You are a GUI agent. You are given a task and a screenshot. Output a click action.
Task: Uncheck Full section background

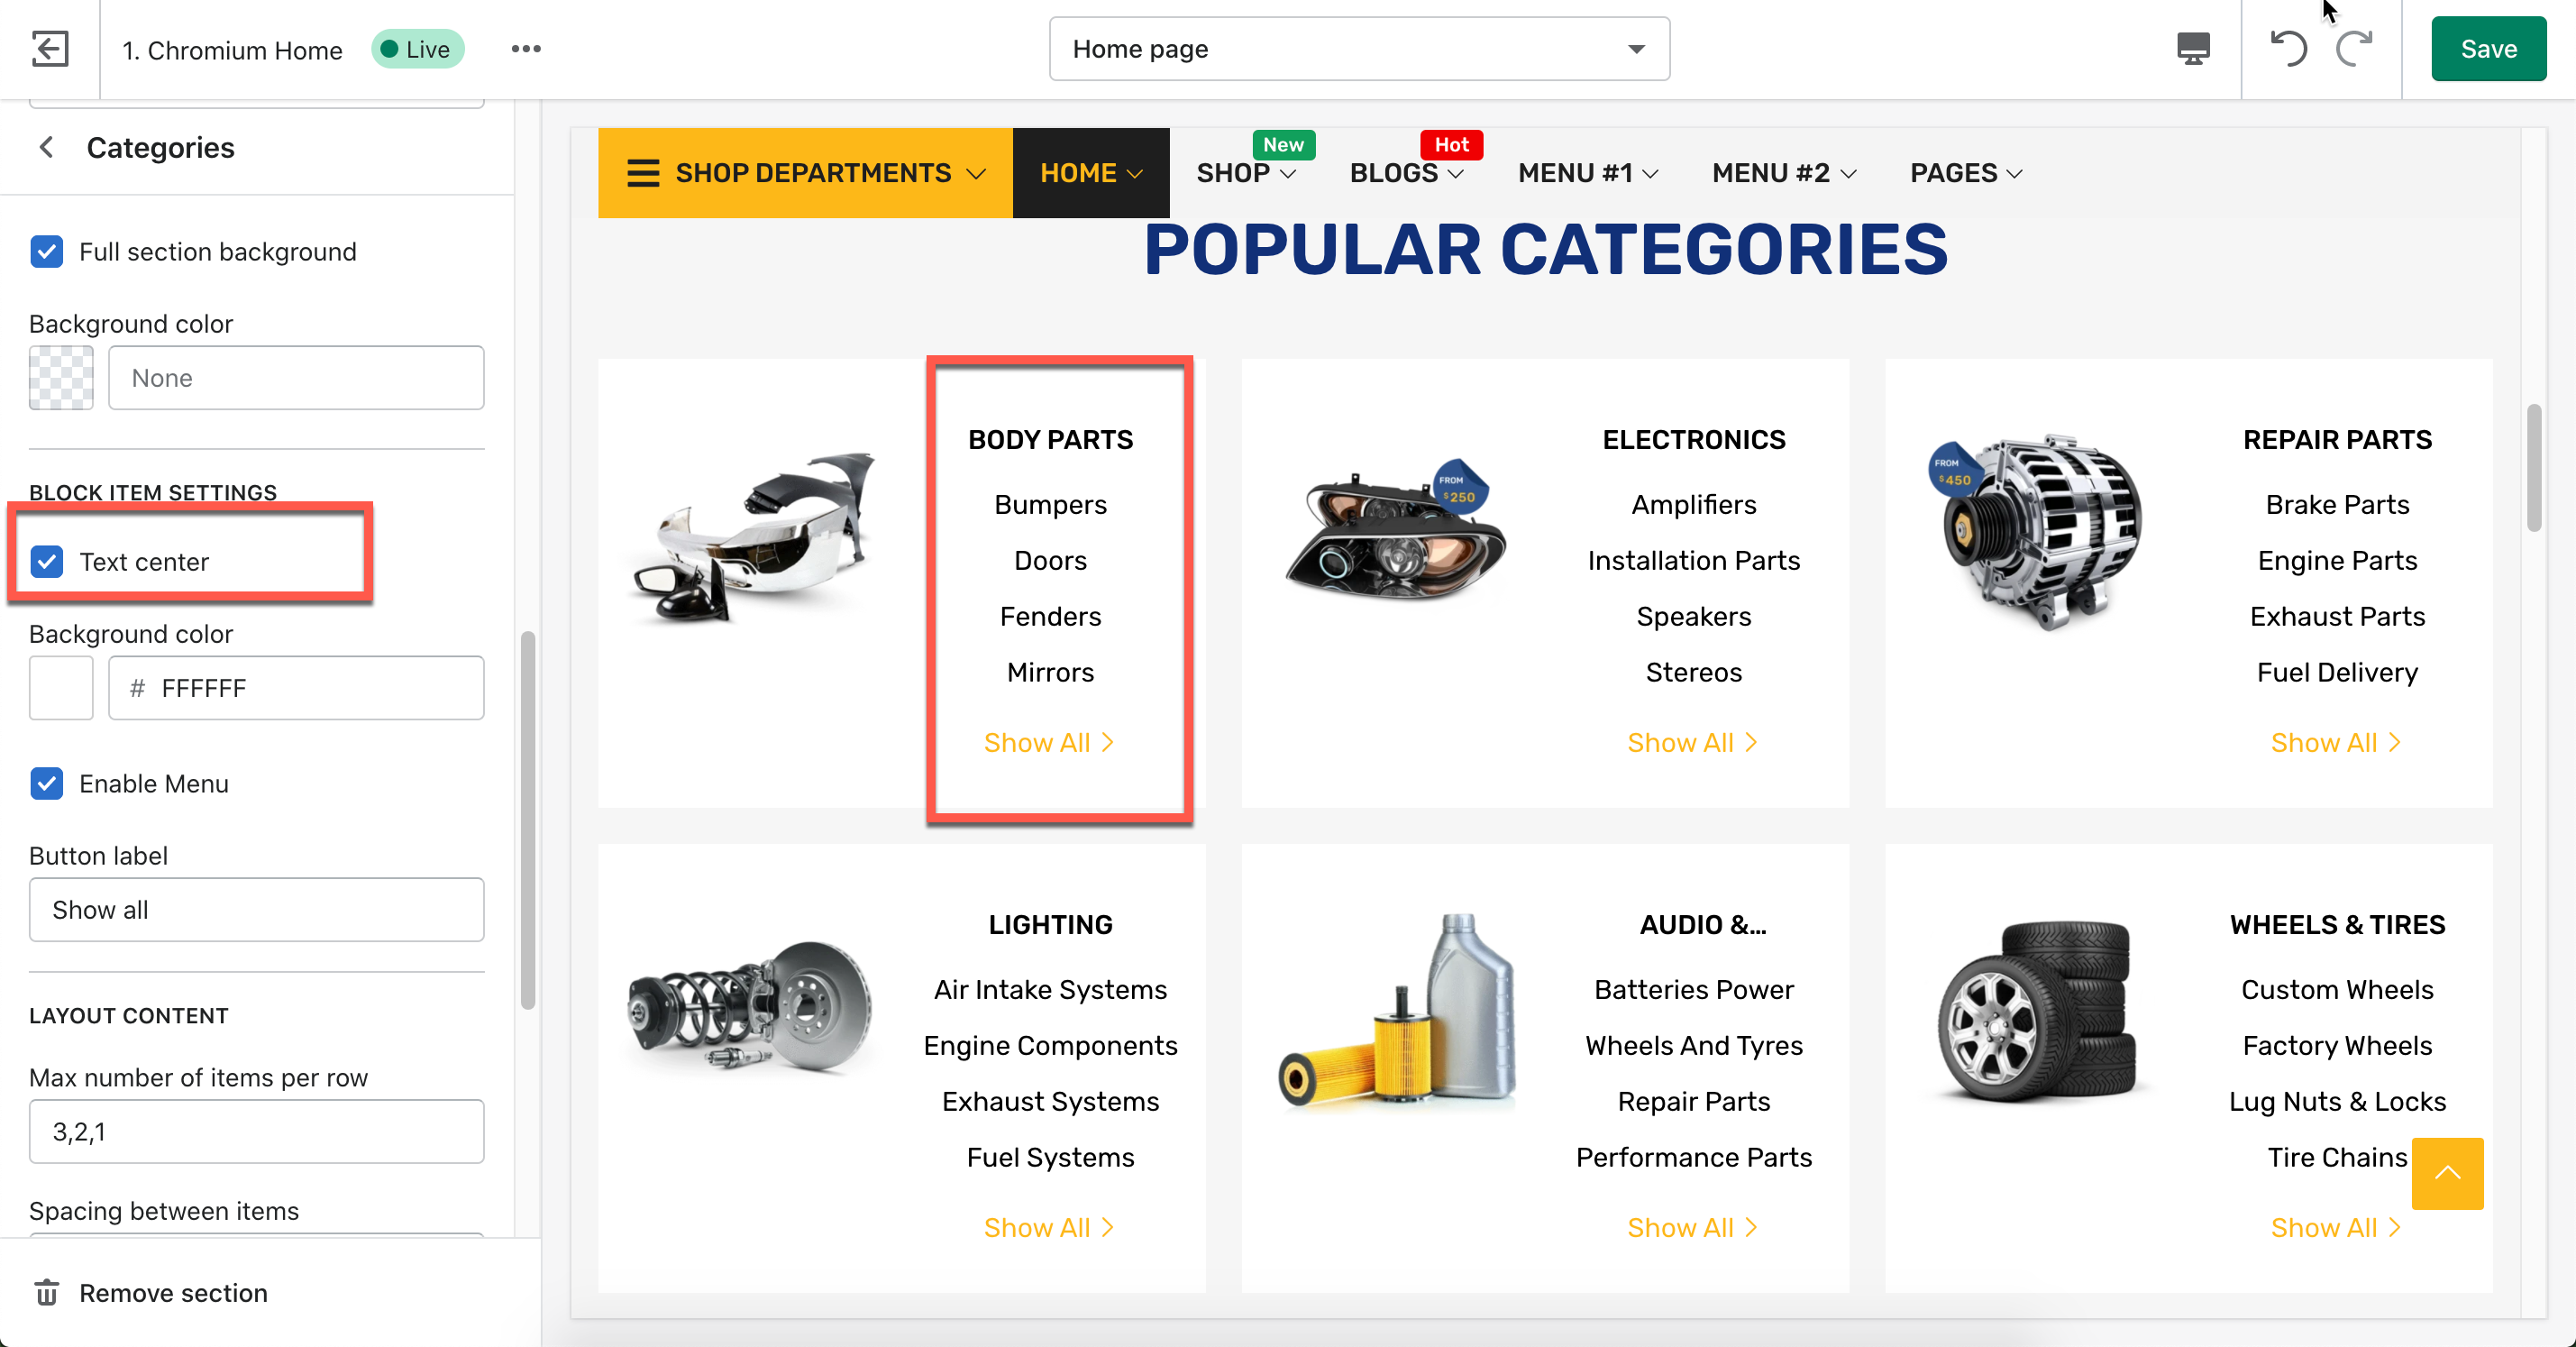tap(47, 252)
